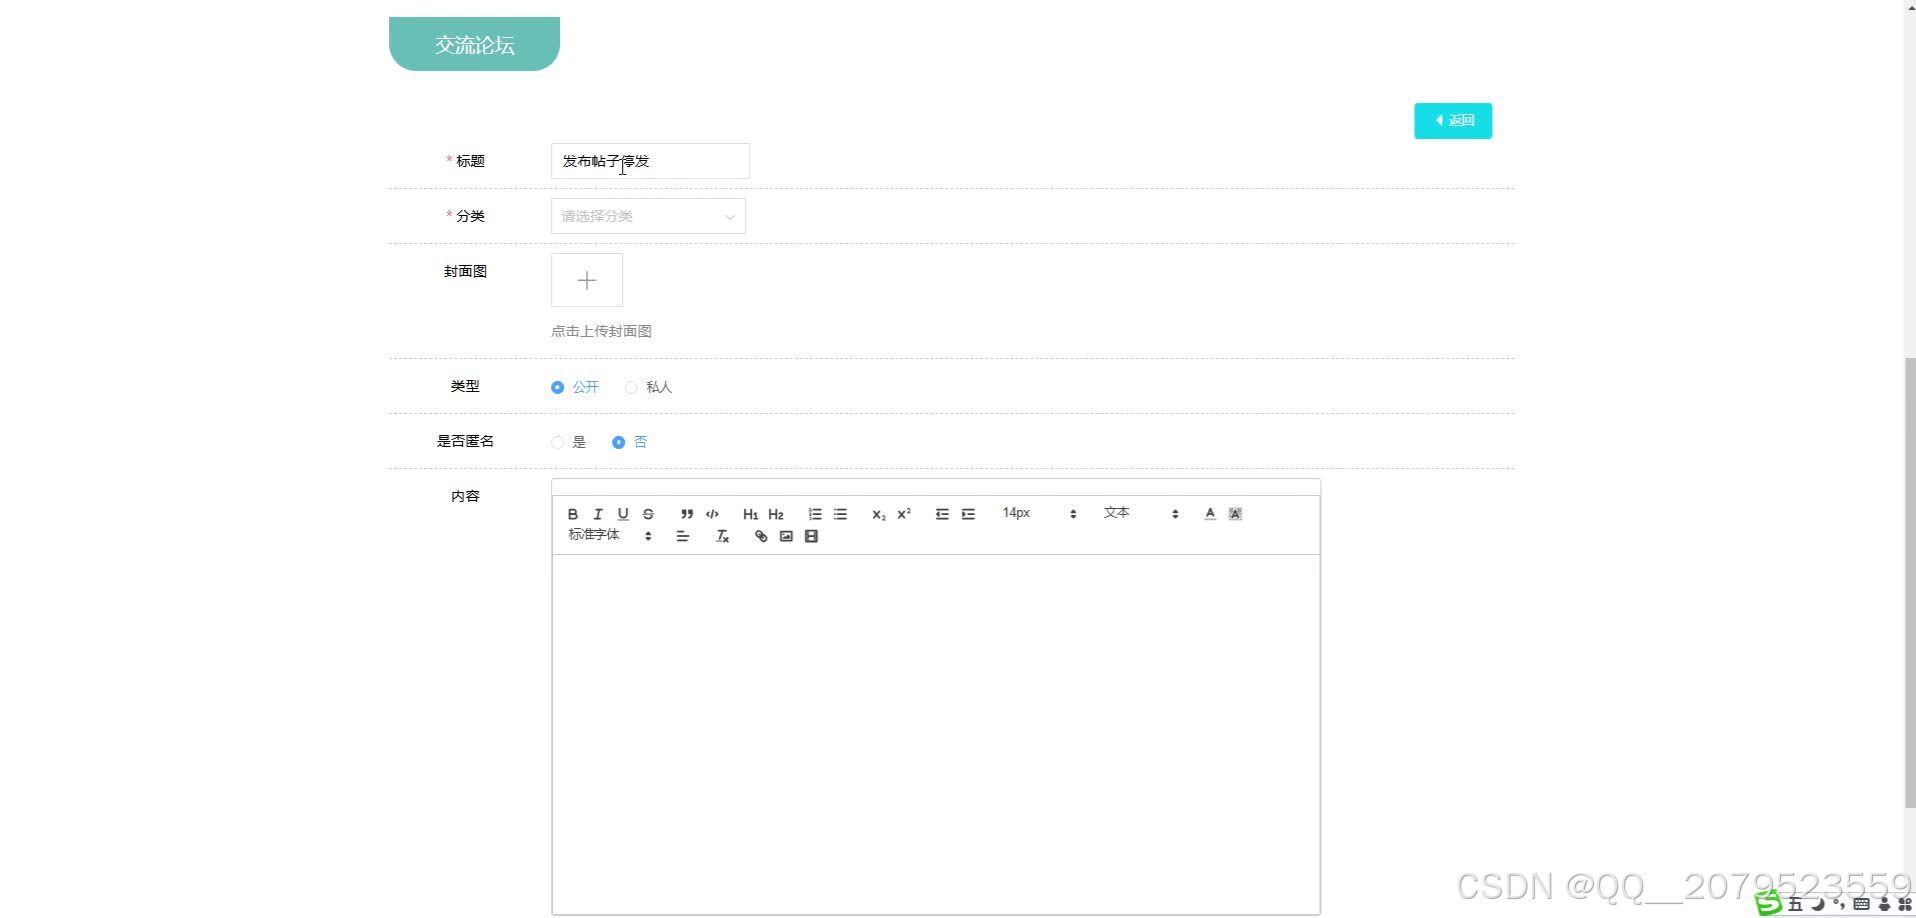Open the text color picker
Viewport: 1916px width, 918px height.
click(x=1210, y=514)
